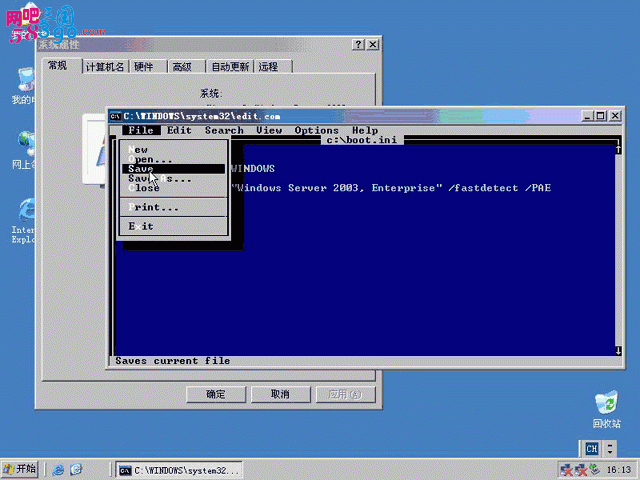Choose Save As... in the File menu
This screenshot has width=640, height=480.
pos(173,178)
